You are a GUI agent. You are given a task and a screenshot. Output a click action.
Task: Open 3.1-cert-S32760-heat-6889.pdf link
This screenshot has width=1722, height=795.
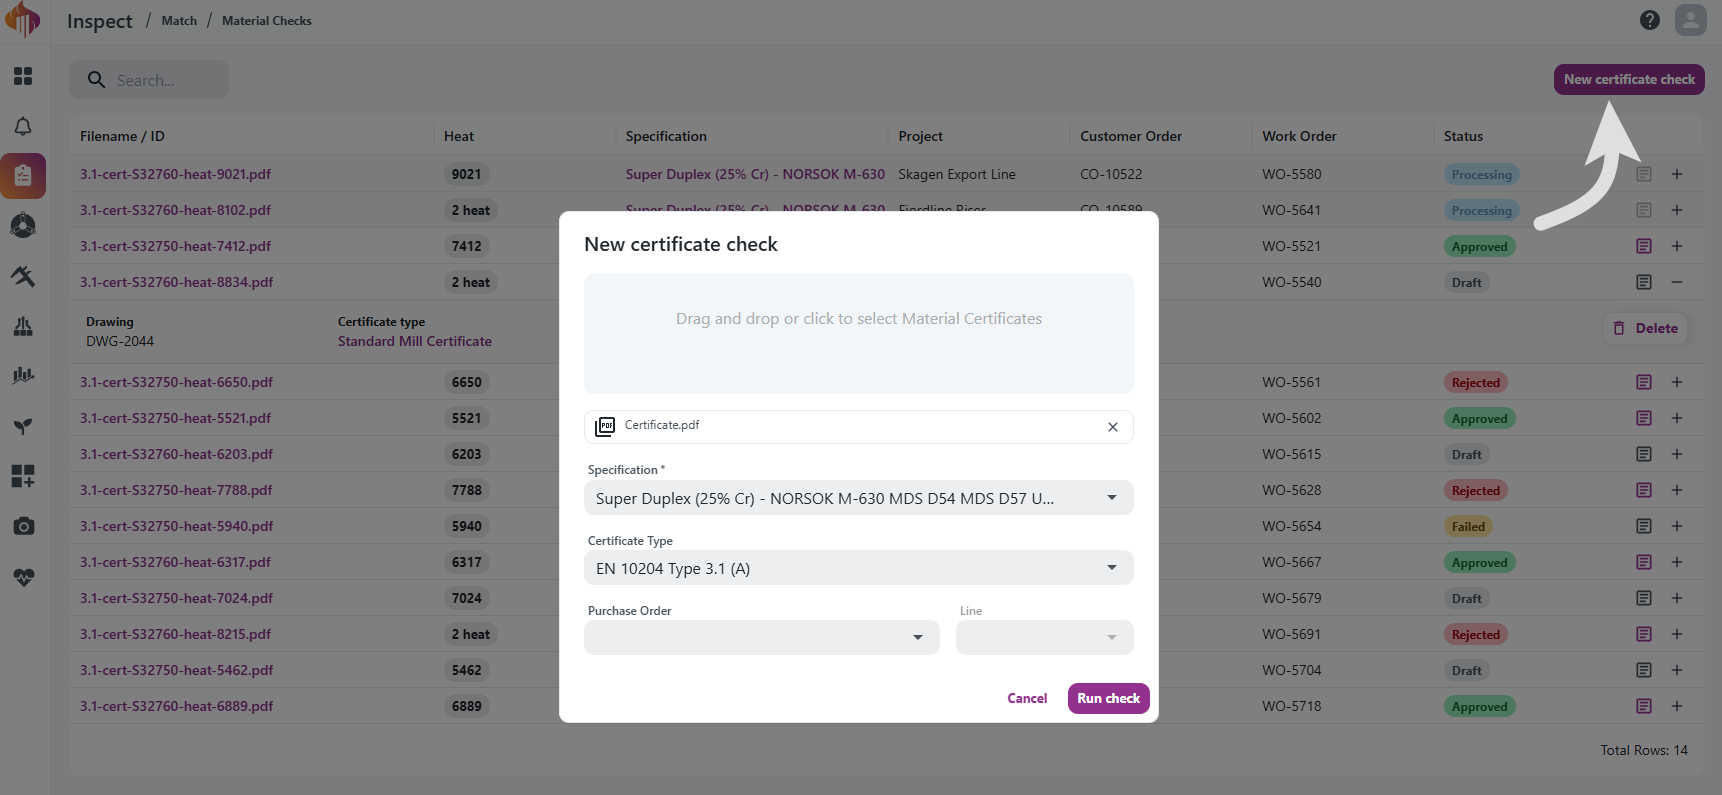tap(176, 706)
